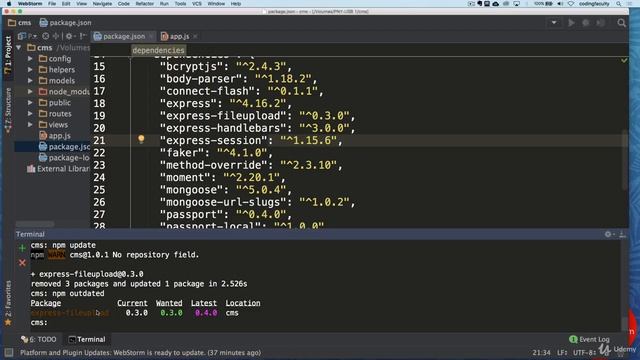This screenshot has height=360, width=640.
Task: Click the collapse all icon in Project panel
Action: pos(56,36)
